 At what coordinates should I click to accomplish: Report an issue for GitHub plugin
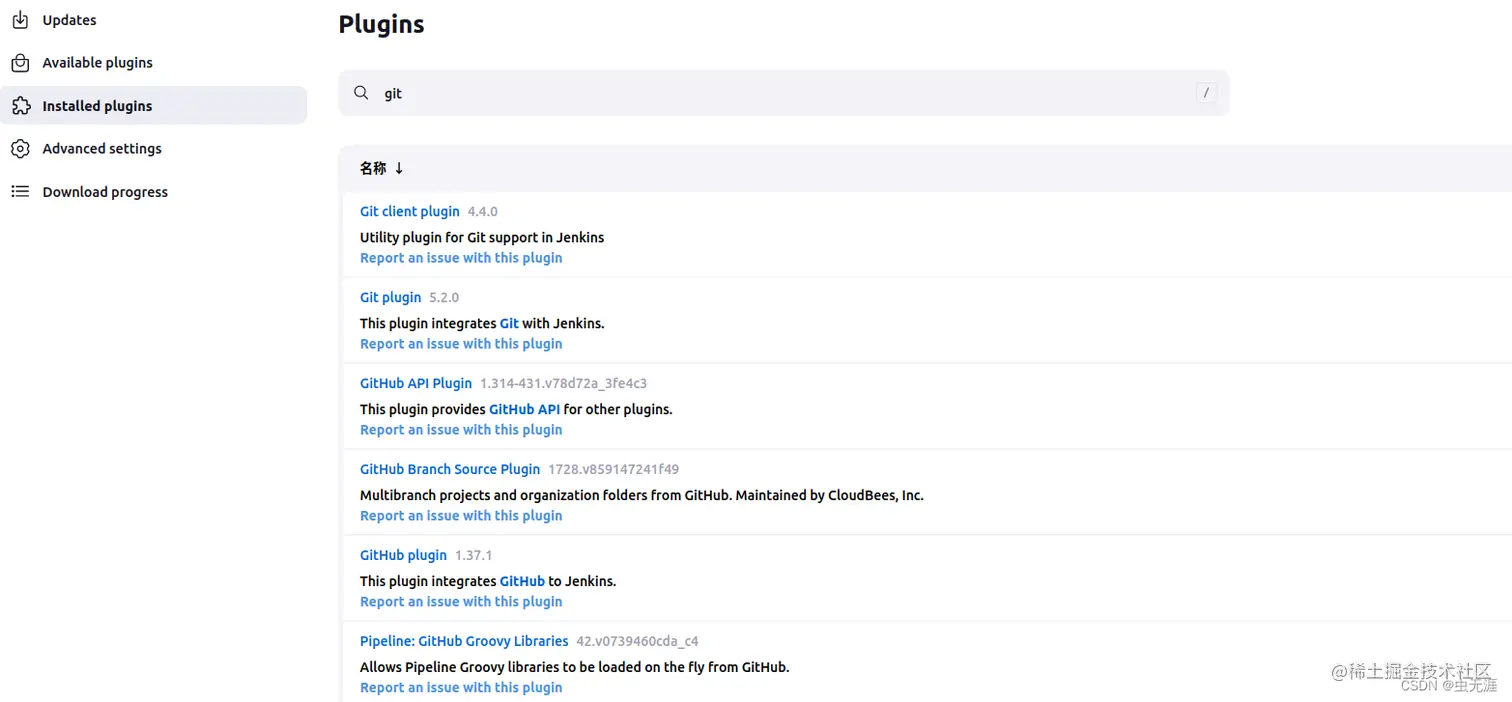point(461,602)
